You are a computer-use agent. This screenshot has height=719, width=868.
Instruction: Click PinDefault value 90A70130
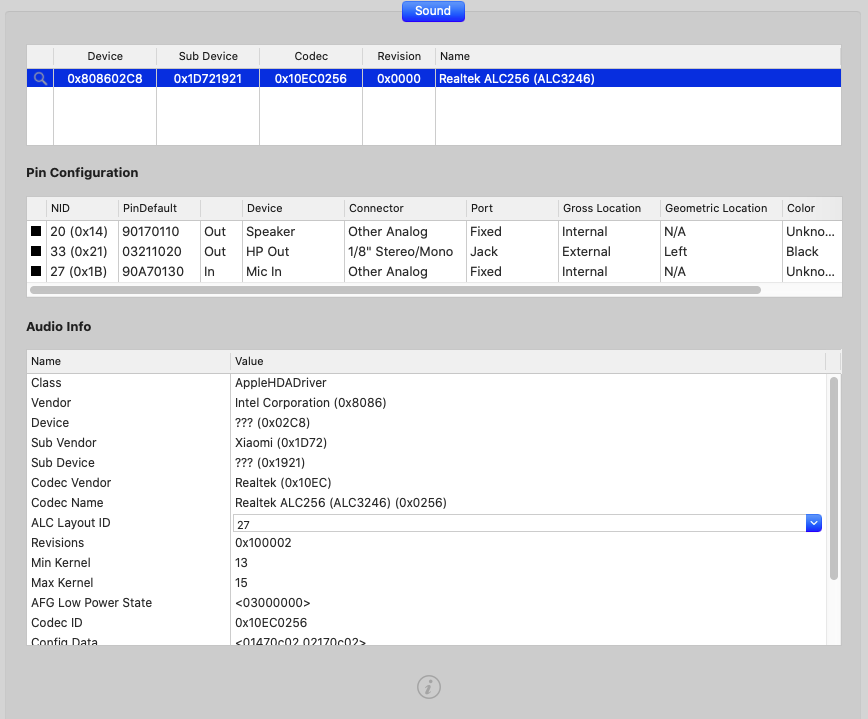[x=153, y=271]
